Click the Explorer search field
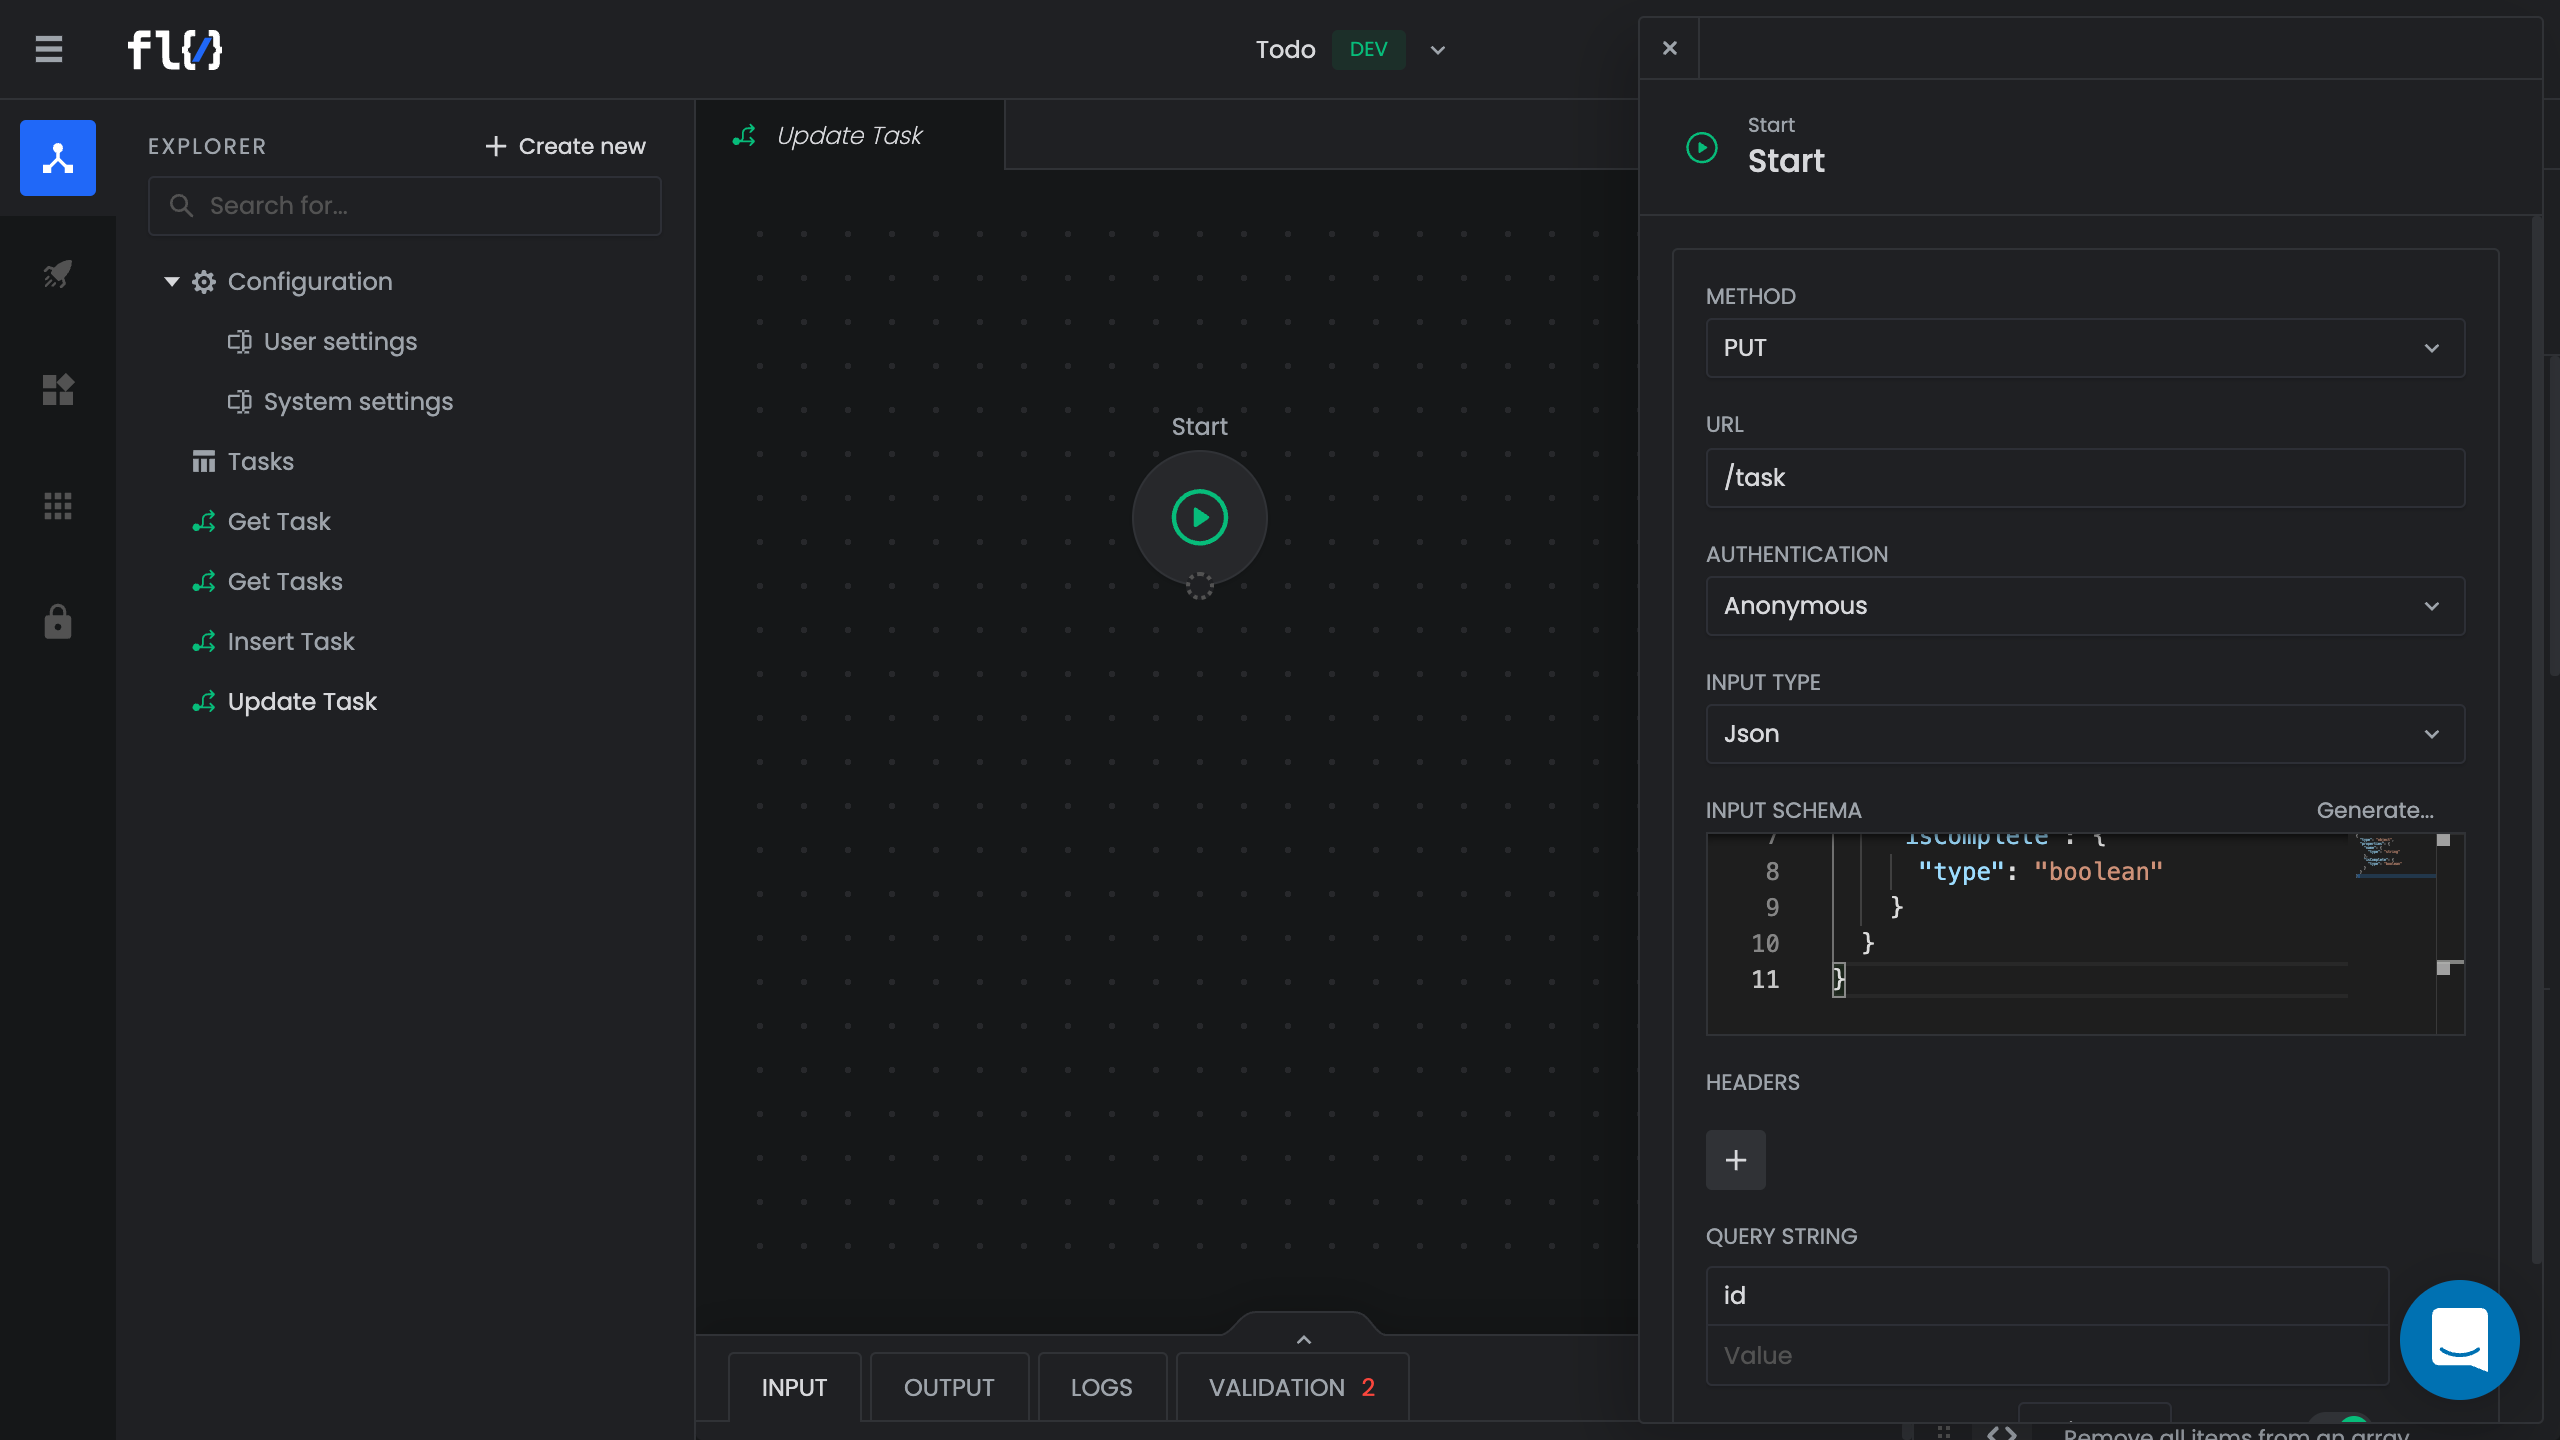Screen dimensions: 2560x1440 (404, 206)
